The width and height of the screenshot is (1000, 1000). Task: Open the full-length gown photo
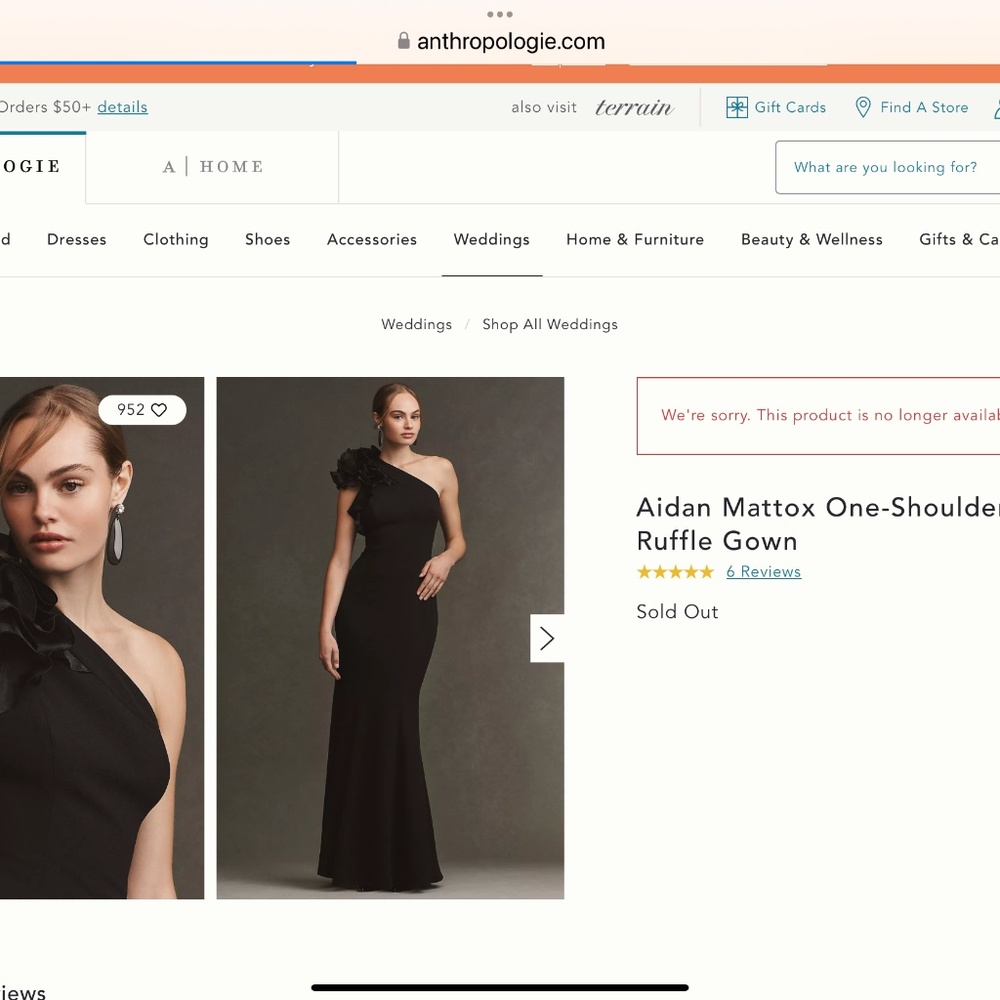390,638
